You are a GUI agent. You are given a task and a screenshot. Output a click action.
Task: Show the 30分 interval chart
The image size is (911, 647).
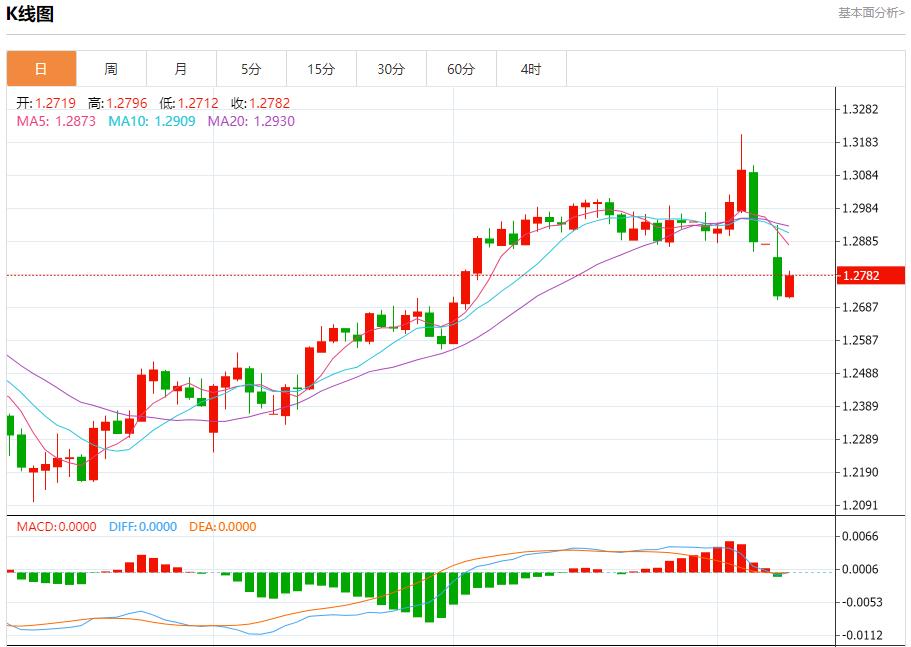coord(391,69)
